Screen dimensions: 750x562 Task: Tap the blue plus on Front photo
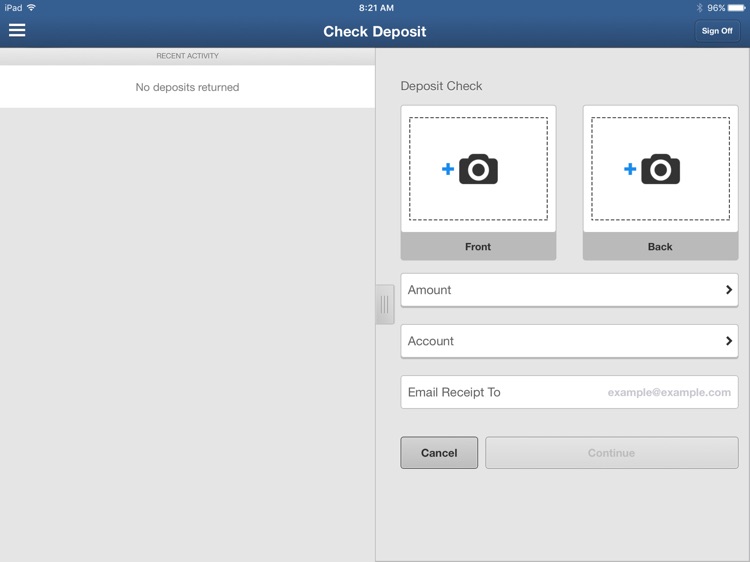pos(448,169)
